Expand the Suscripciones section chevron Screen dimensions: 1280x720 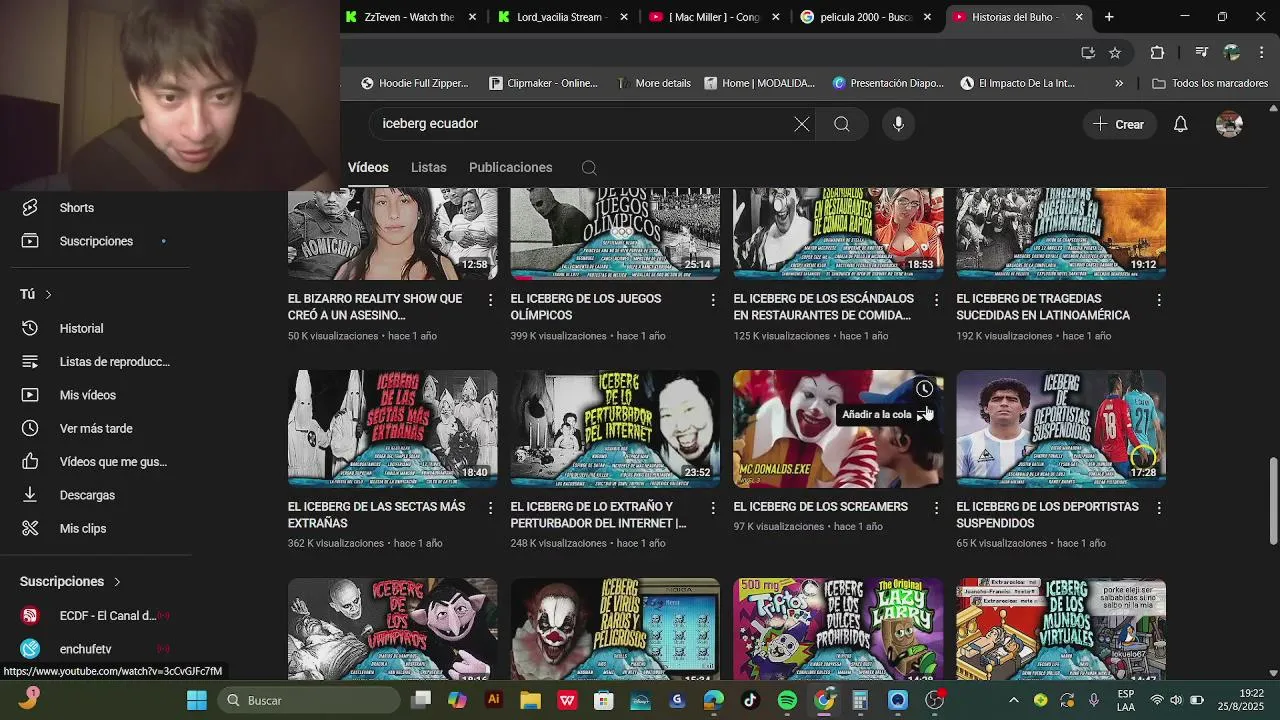click(x=117, y=581)
